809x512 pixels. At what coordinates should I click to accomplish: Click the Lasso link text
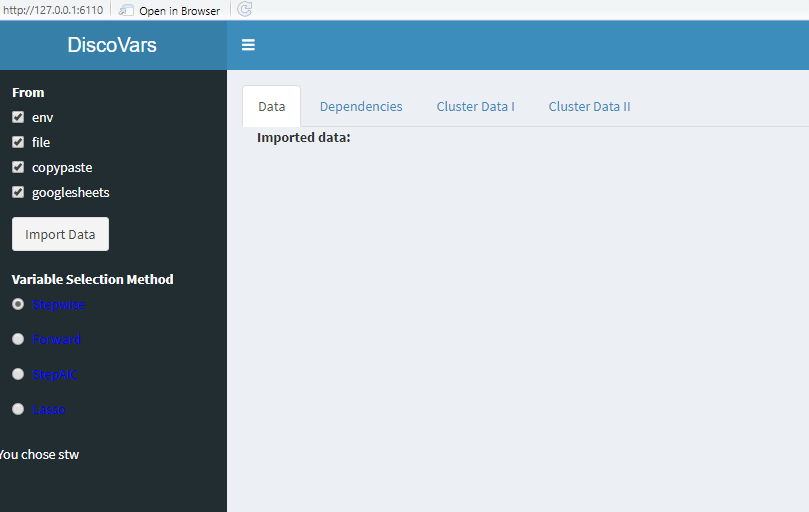pos(48,409)
